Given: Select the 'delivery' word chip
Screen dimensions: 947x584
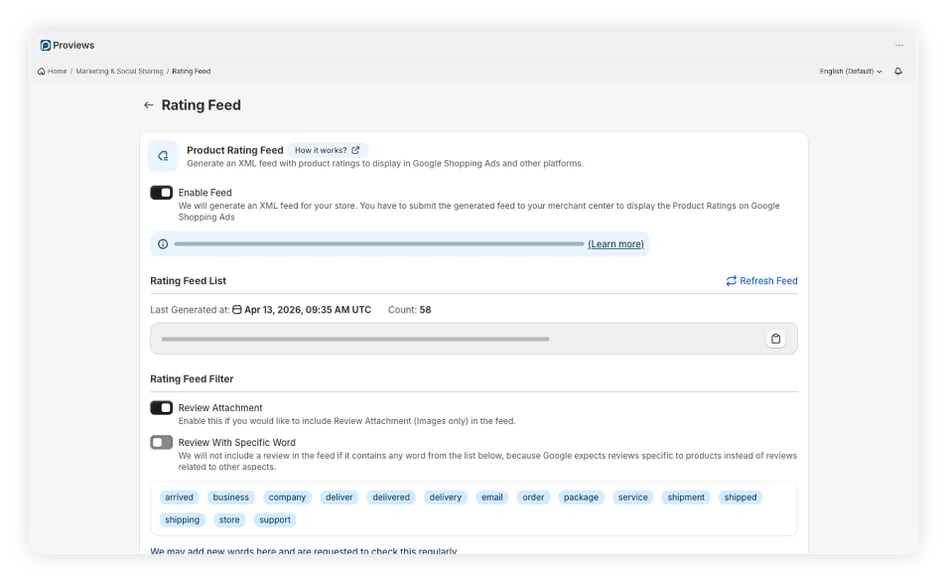Looking at the screenshot, I should pyautogui.click(x=444, y=497).
